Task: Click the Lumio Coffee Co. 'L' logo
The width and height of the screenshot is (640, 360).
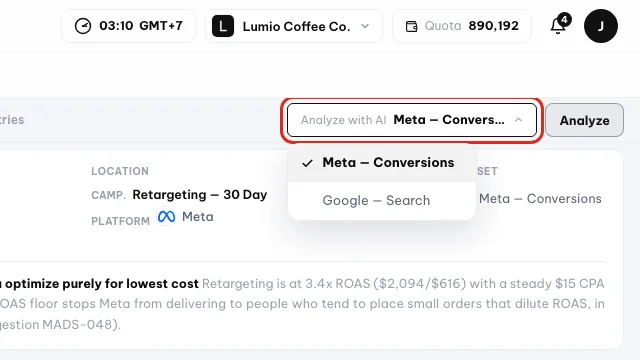Action: click(223, 26)
